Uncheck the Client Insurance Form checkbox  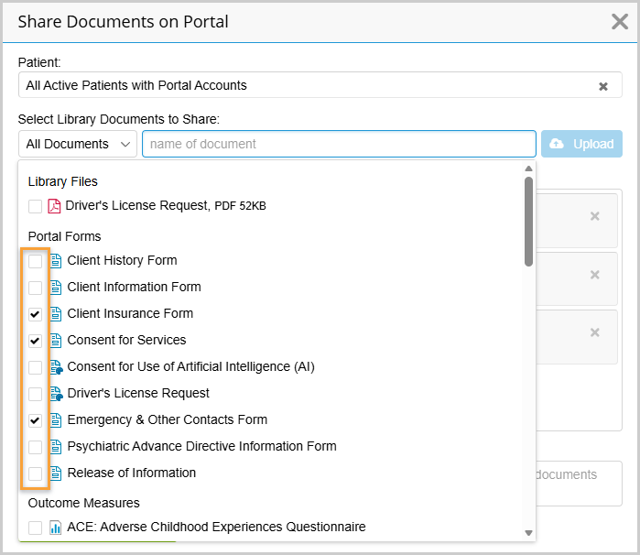point(35,314)
